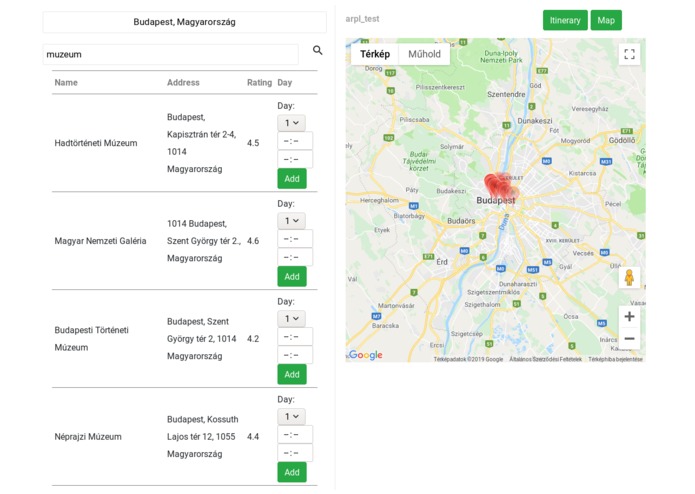695x494 pixels.
Task: Click the arpl_test username label
Action: pos(362,19)
